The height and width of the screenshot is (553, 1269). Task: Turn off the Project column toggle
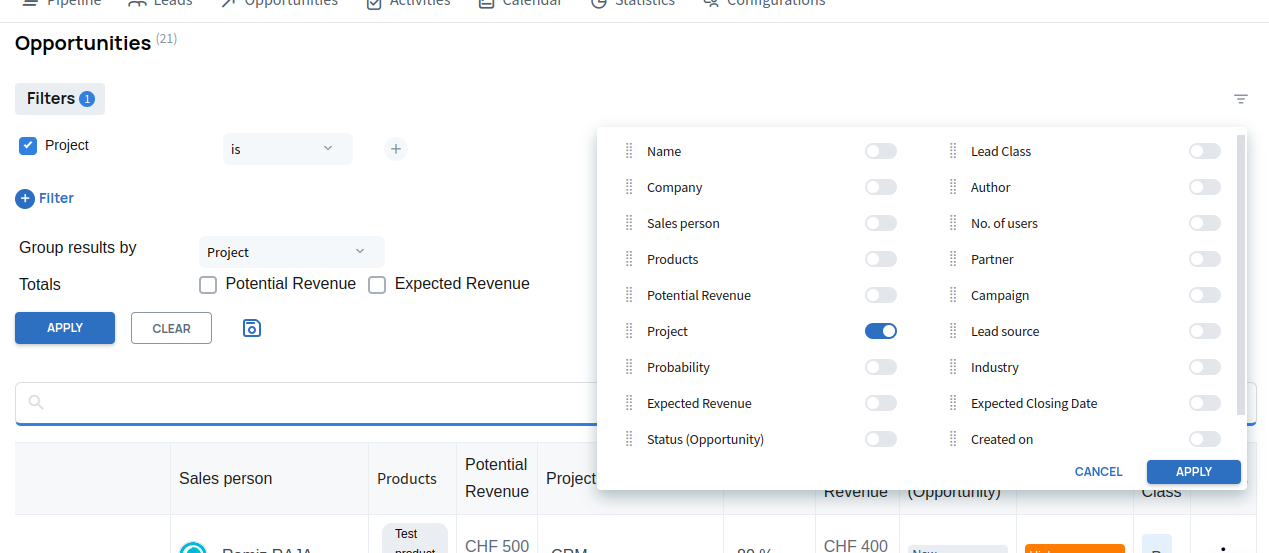(881, 332)
